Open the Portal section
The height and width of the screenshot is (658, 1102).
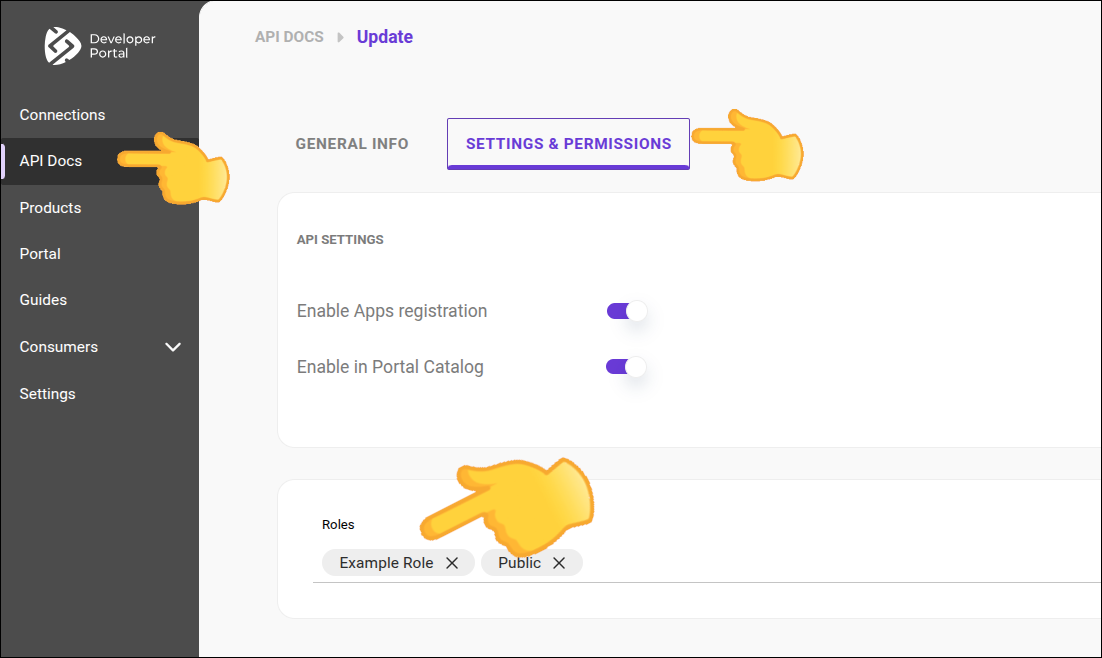pyautogui.click(x=40, y=253)
